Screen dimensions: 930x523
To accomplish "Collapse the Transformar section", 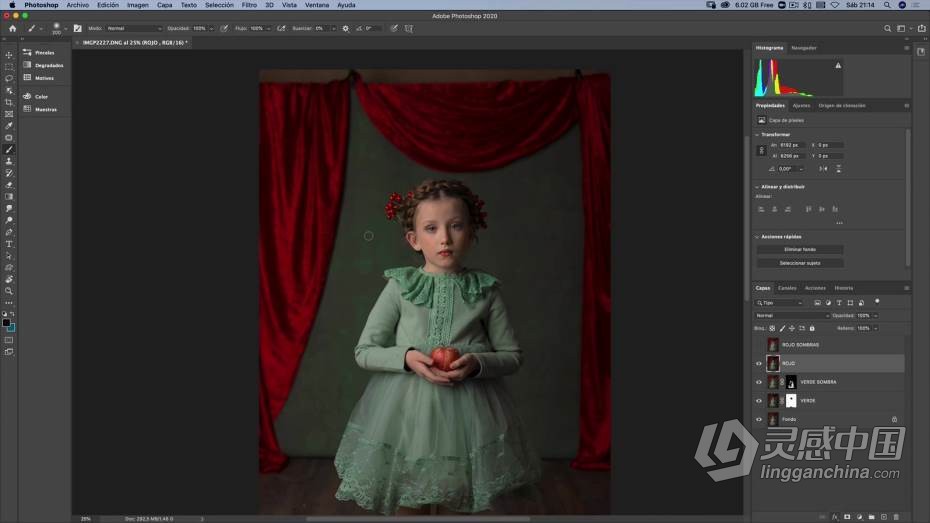I will (757, 135).
